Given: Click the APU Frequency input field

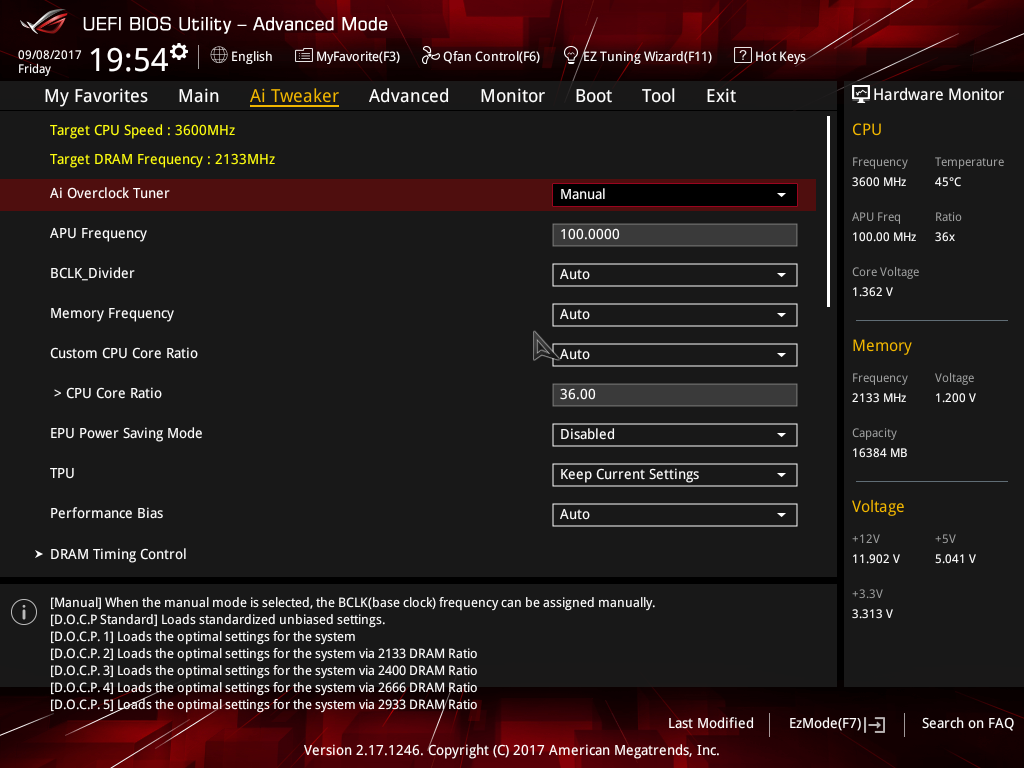Looking at the screenshot, I should (675, 234).
